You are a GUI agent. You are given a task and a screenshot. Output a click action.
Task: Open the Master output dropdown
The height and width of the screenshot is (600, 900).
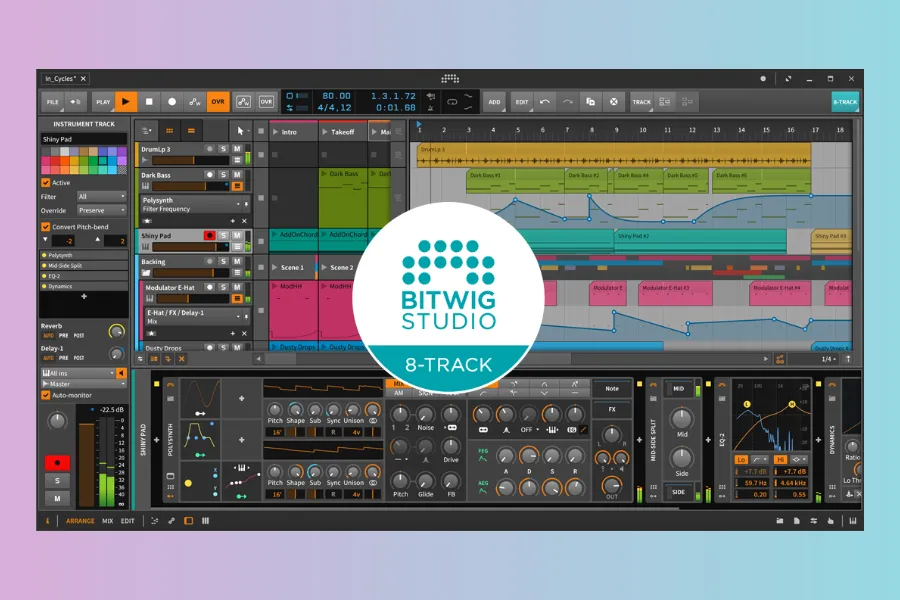[78, 384]
